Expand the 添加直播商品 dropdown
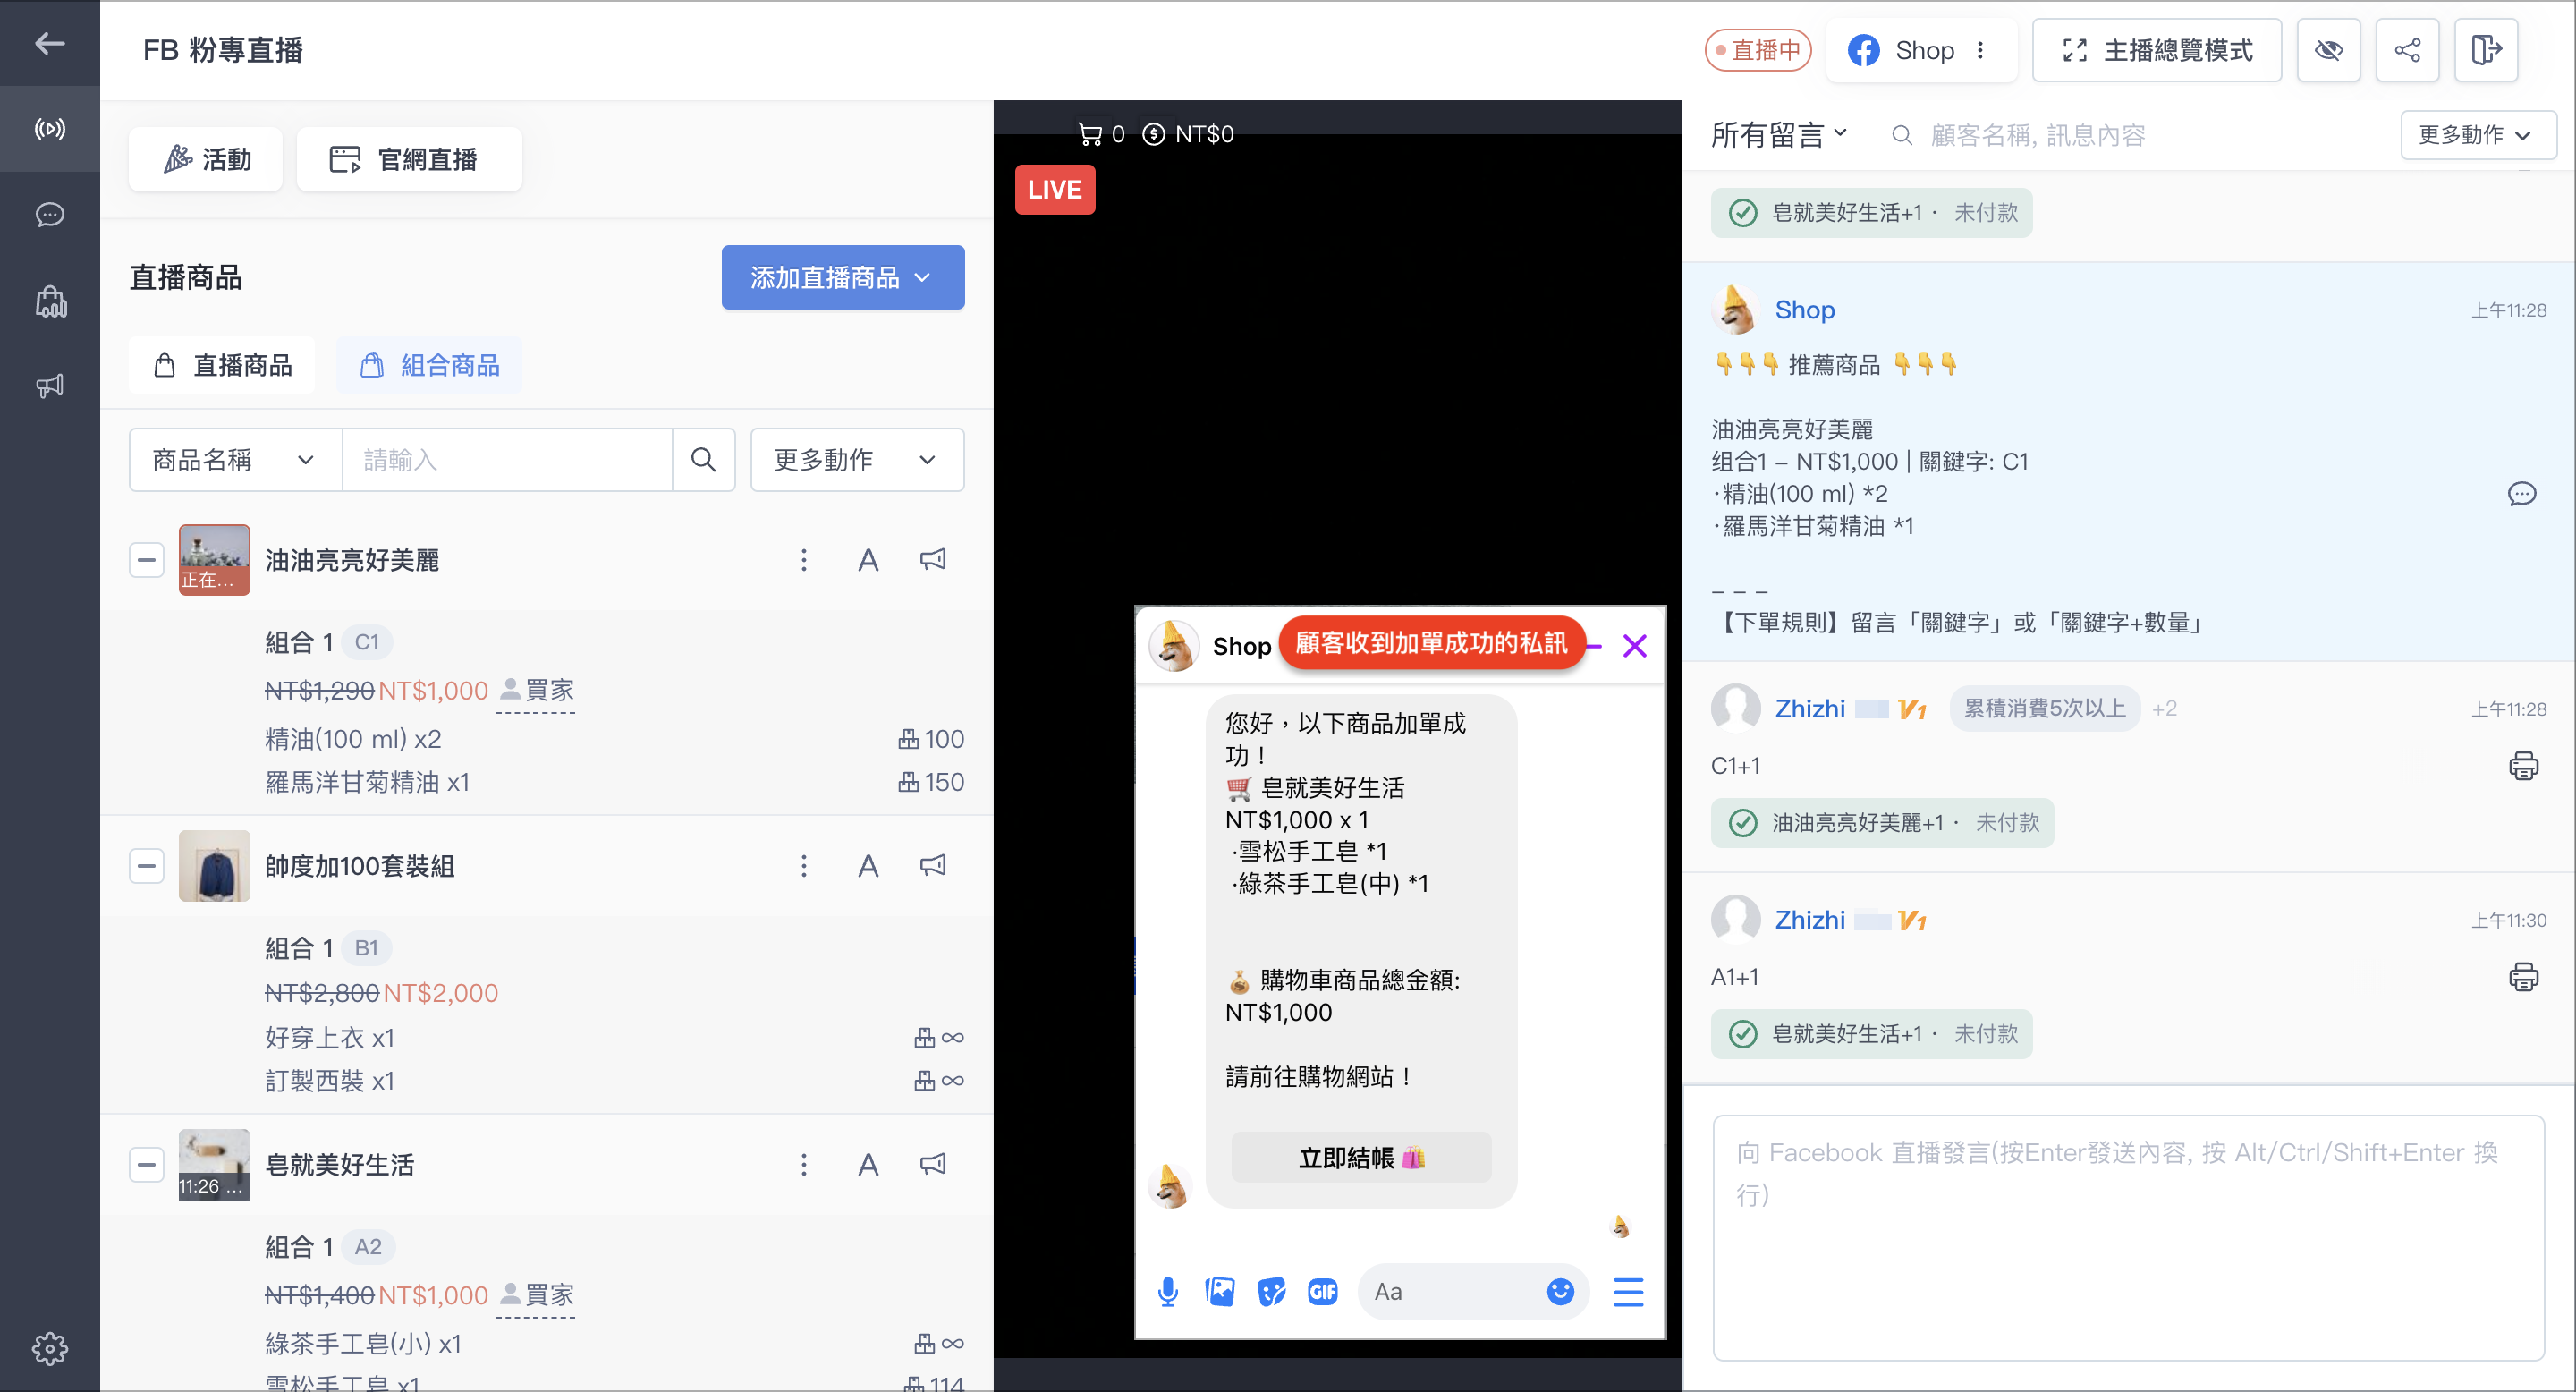Viewport: 2576px width, 1392px height. [x=842, y=277]
